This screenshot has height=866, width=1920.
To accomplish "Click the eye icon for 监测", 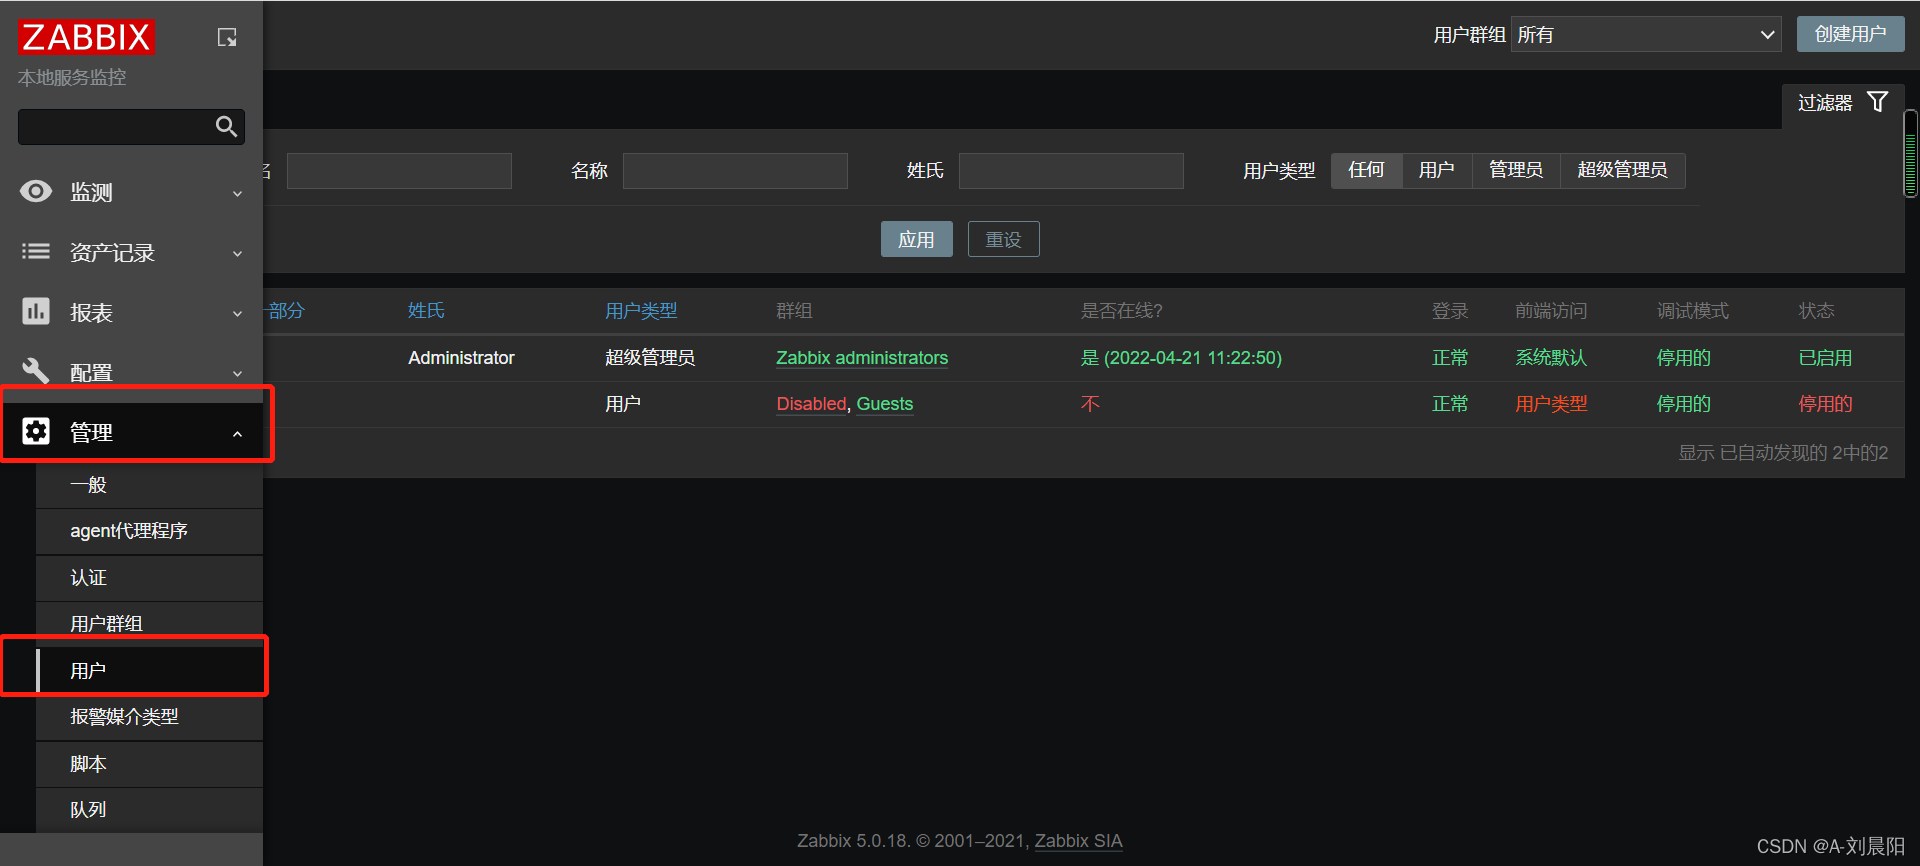I will [x=36, y=191].
